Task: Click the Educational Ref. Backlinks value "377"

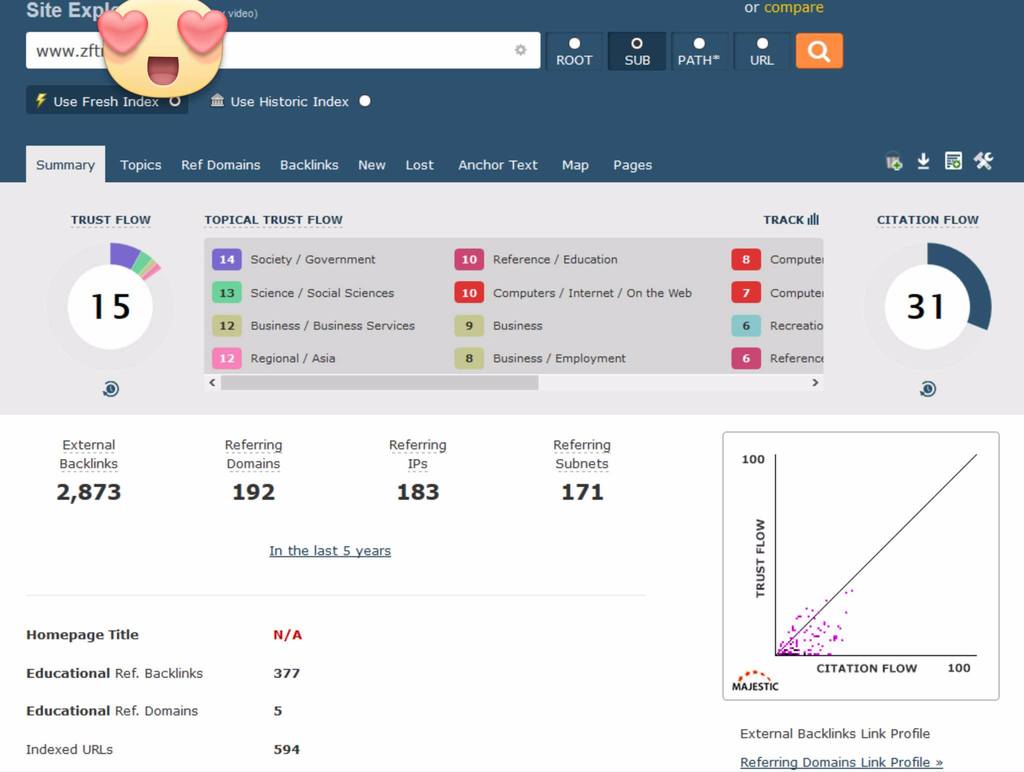Action: (x=287, y=673)
